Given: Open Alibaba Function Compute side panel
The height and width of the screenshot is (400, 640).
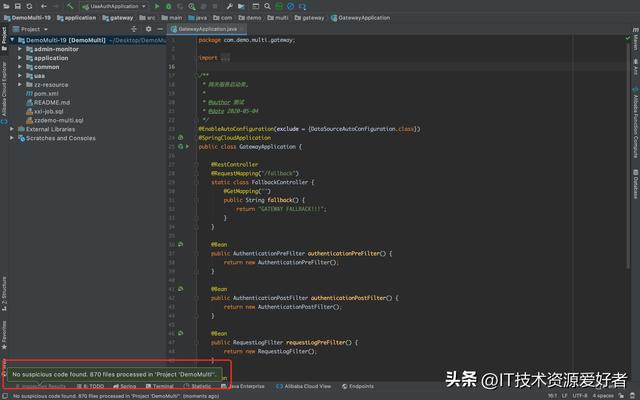Looking at the screenshot, I should (x=636, y=122).
